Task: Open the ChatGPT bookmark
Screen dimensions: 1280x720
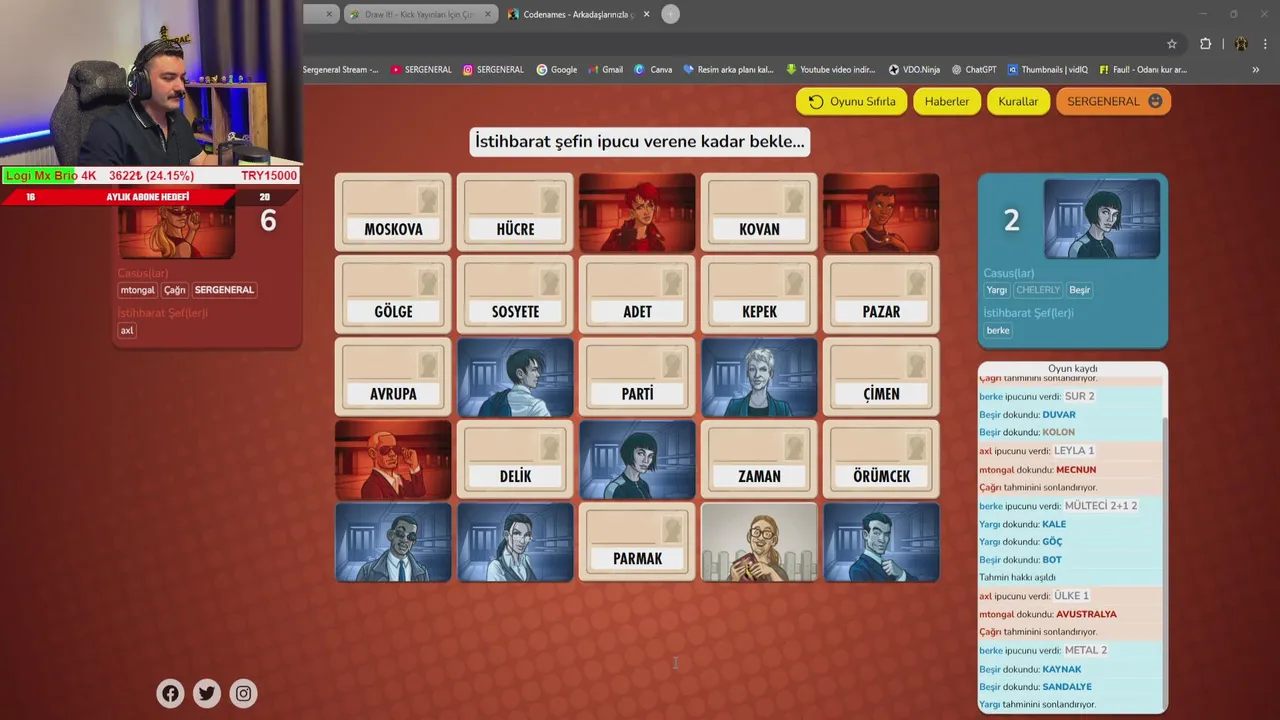Action: click(x=973, y=70)
